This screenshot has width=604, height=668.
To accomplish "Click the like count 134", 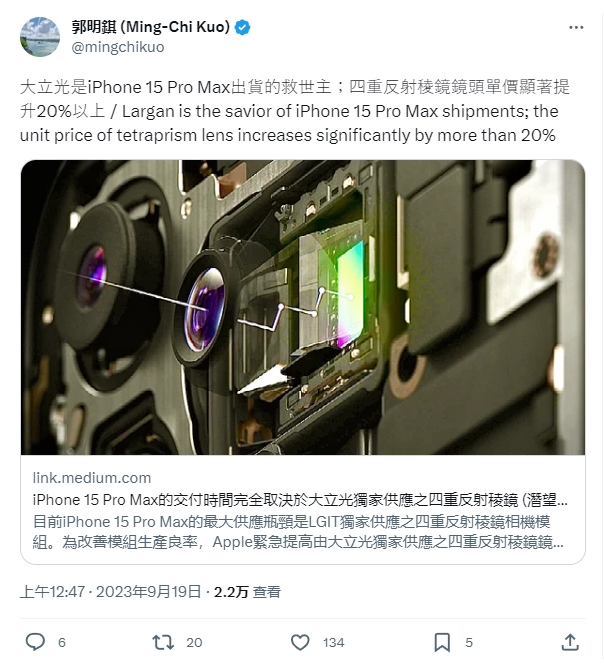I will [x=334, y=642].
